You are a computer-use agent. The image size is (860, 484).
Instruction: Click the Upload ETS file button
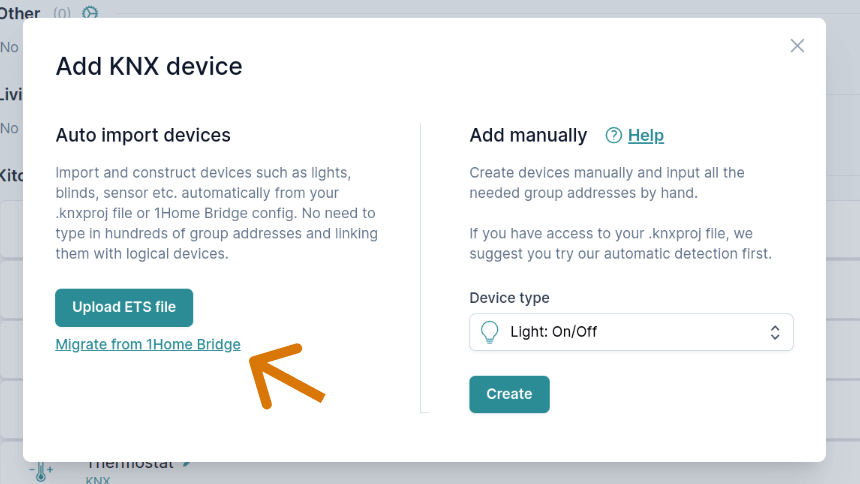pos(124,307)
